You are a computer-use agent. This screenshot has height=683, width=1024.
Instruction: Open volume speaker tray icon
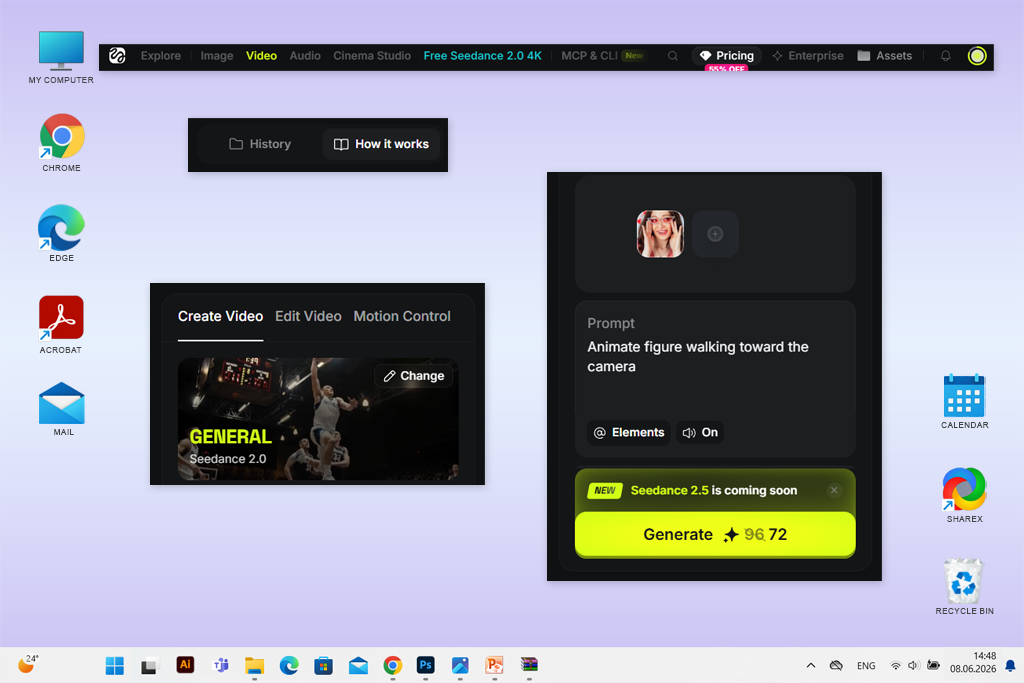[913, 665]
